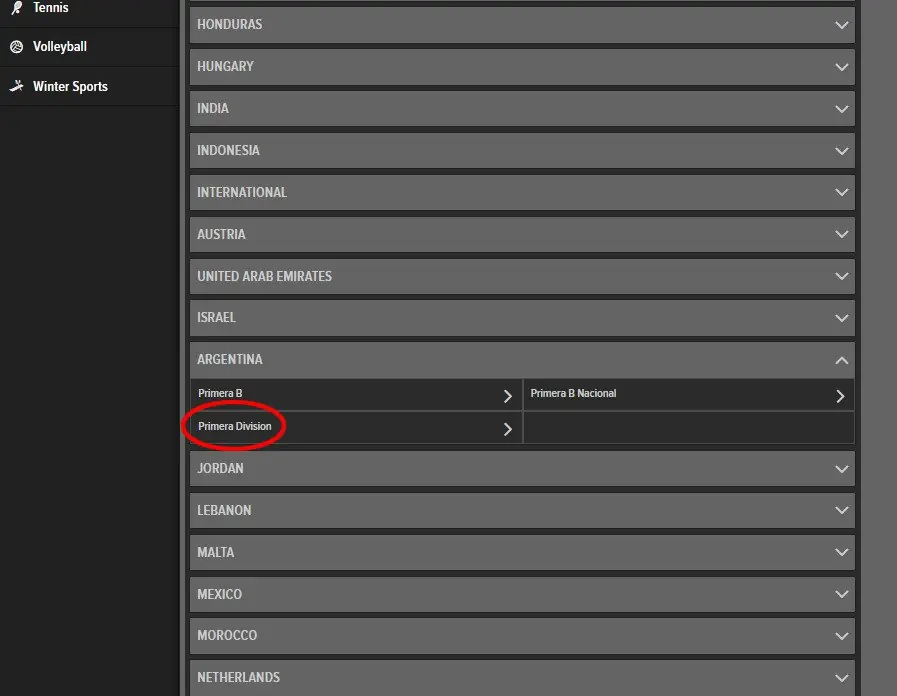Expand the India chevron

pos(842,109)
